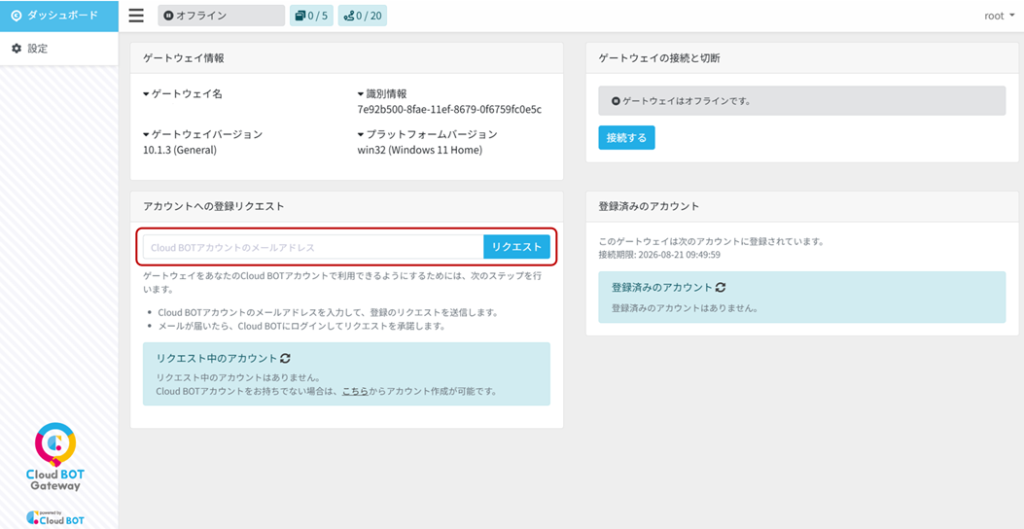
Task: Toggle the hamburger menu icon
Action: pos(136,16)
